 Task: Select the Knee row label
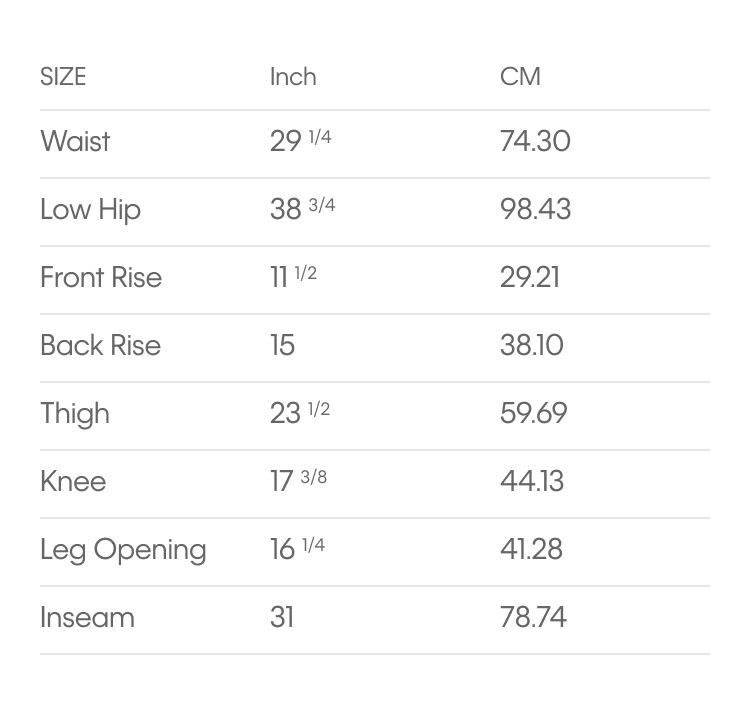pyautogui.click(x=73, y=481)
